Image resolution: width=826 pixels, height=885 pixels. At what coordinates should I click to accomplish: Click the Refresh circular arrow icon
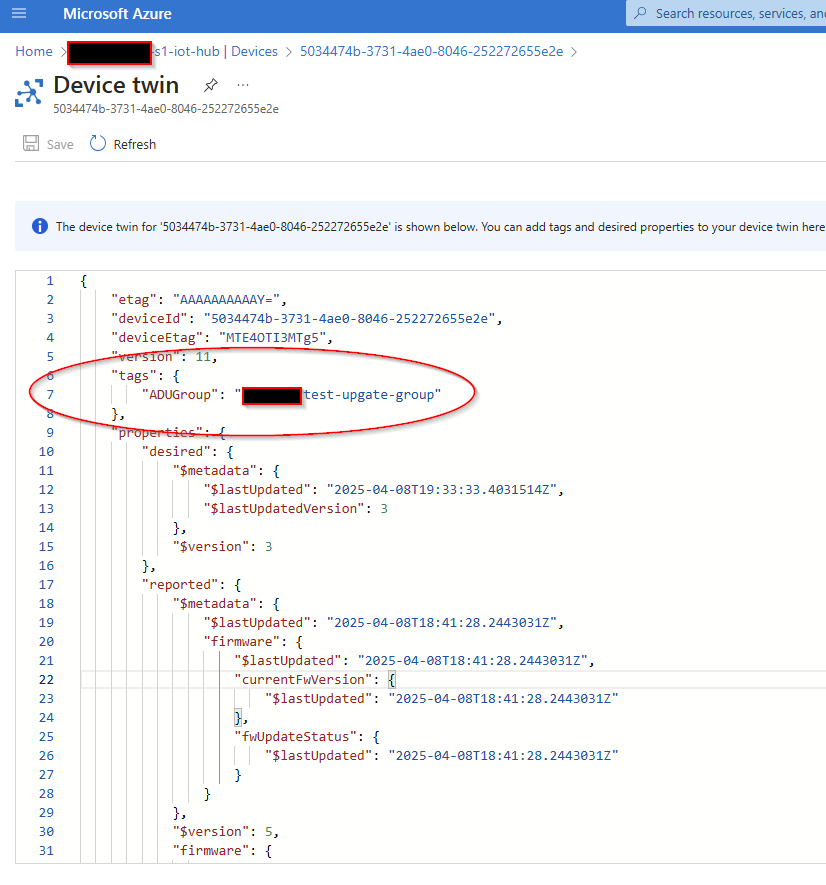pos(98,143)
